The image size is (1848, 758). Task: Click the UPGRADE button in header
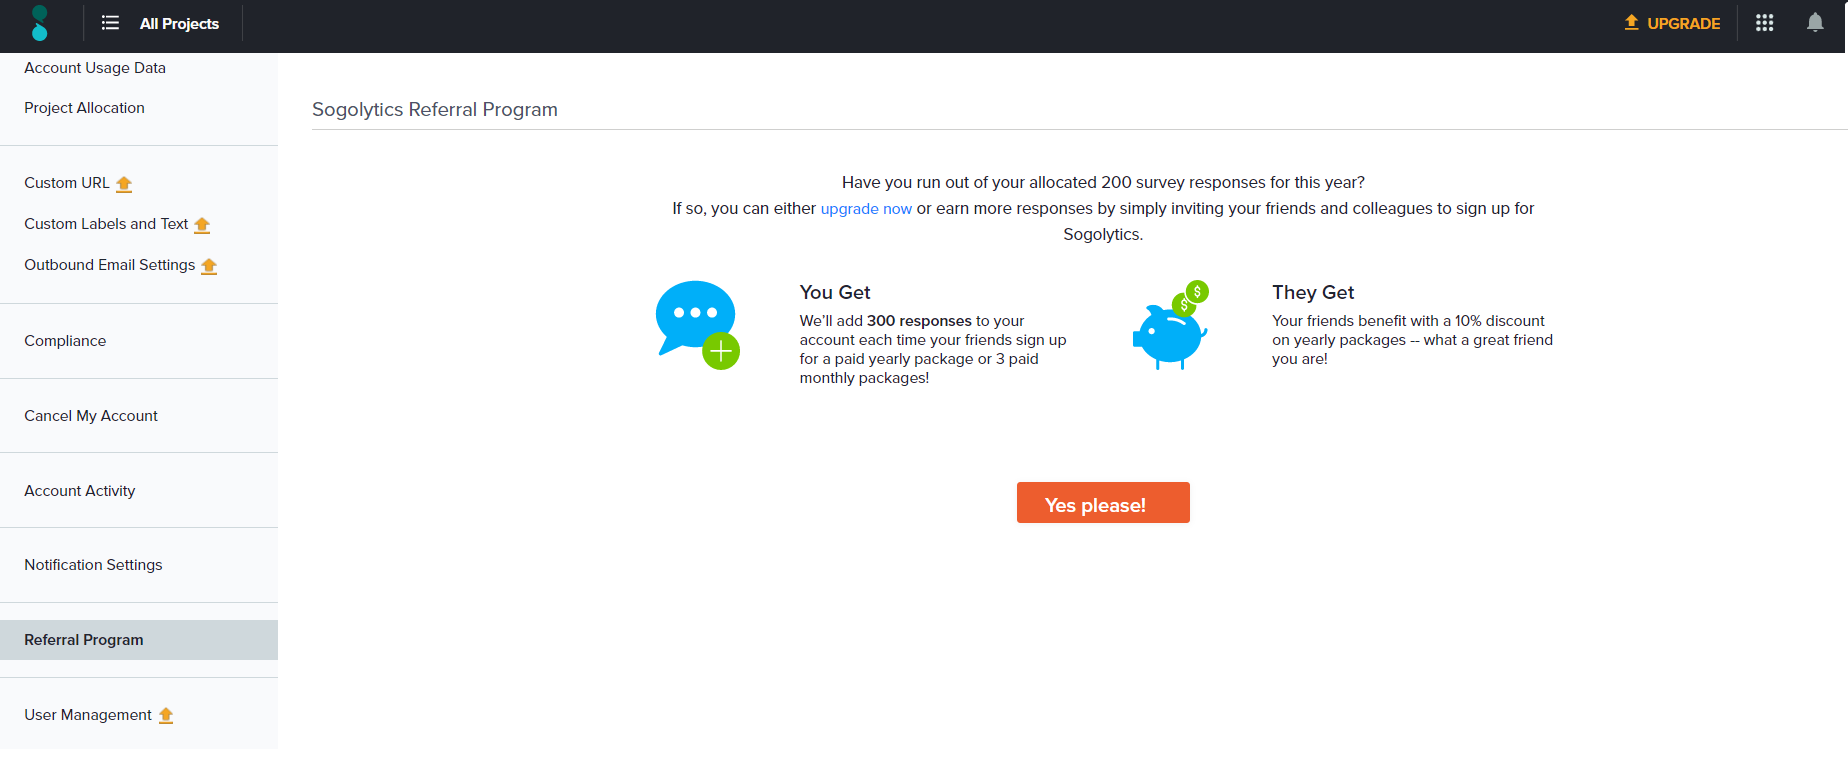pos(1672,23)
